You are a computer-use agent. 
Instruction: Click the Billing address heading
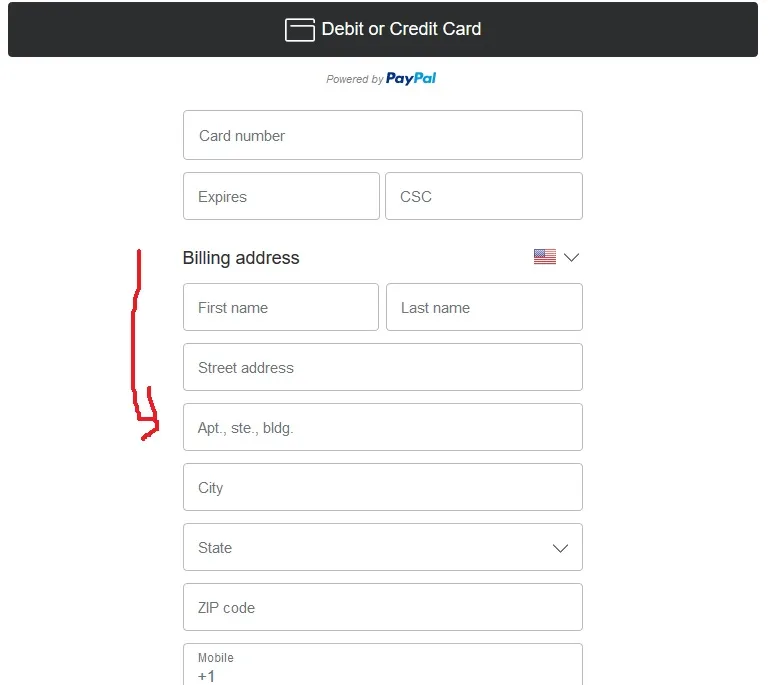241,258
